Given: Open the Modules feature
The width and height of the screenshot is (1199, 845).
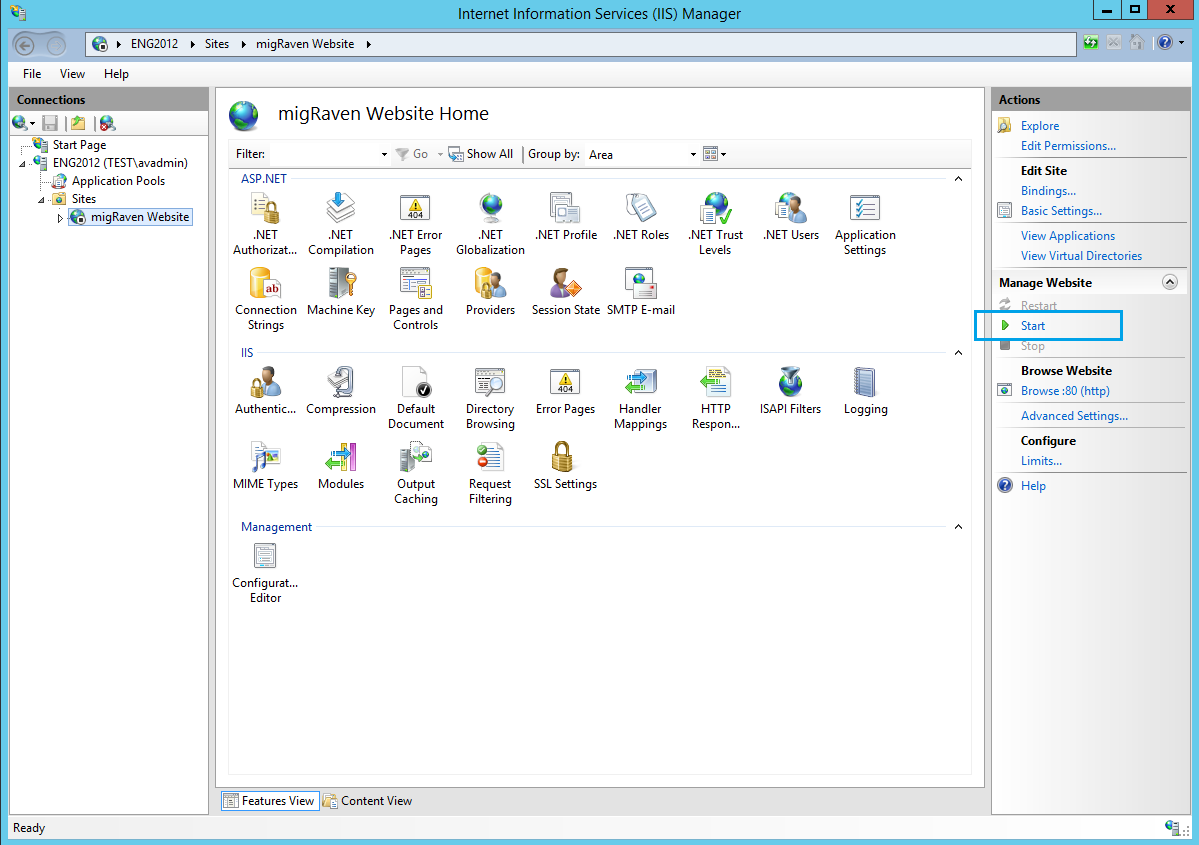Looking at the screenshot, I should (340, 466).
